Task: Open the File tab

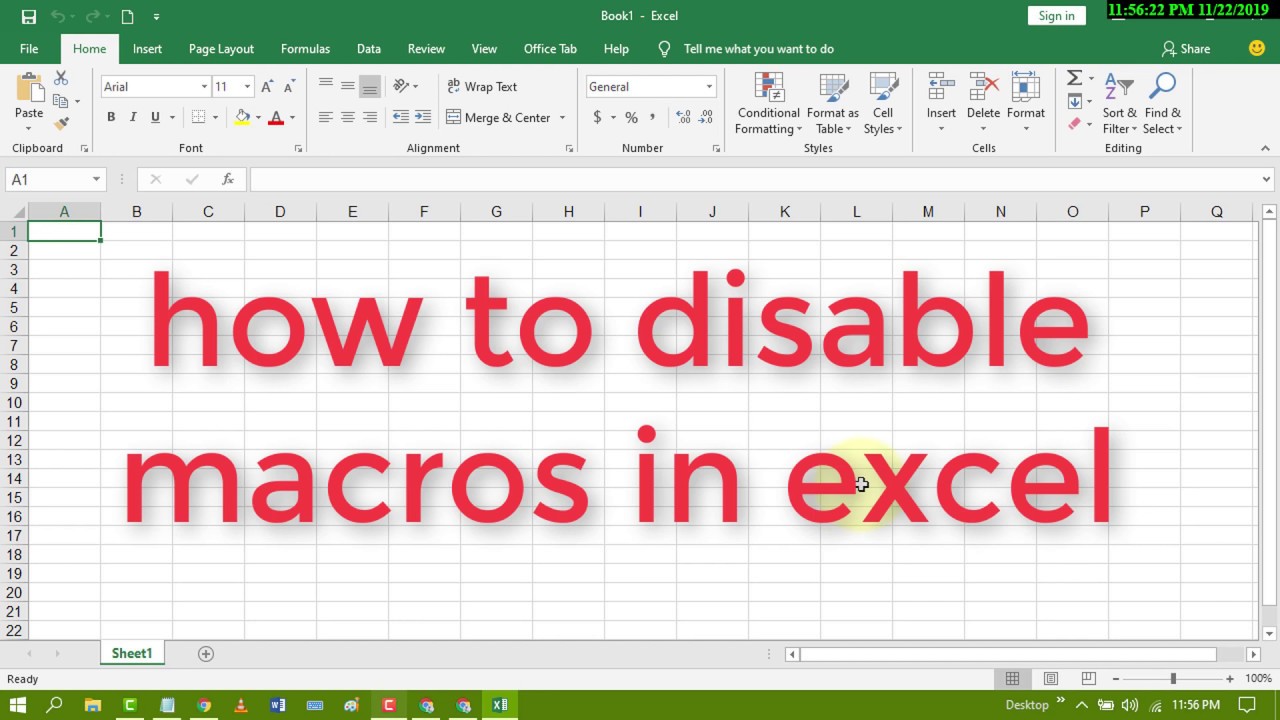Action: (29, 49)
